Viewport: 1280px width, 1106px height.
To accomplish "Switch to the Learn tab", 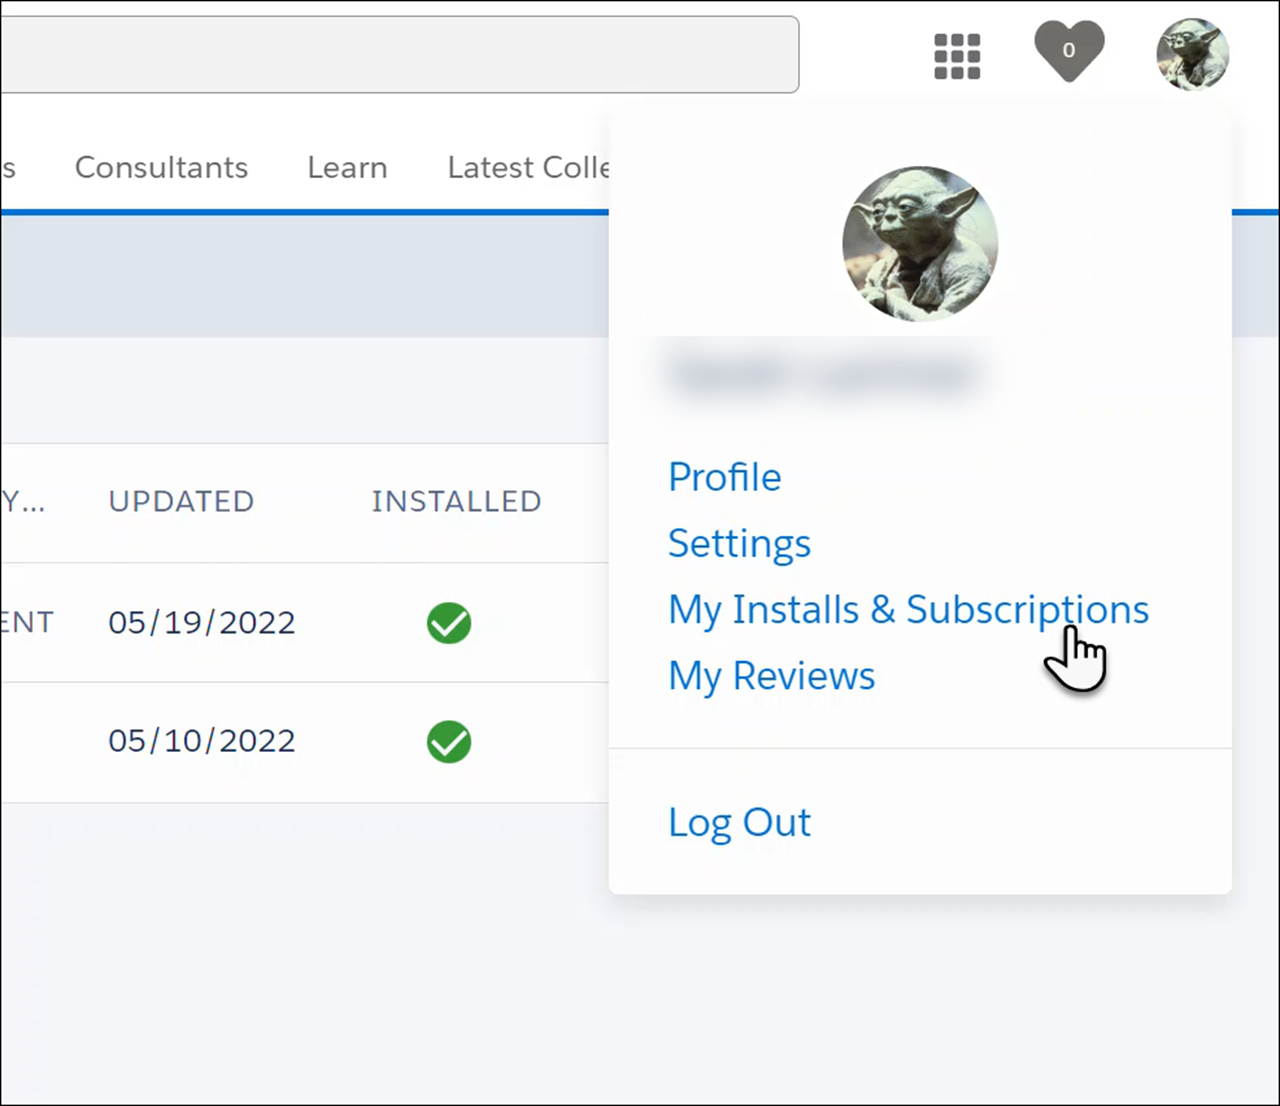I will (x=347, y=167).
